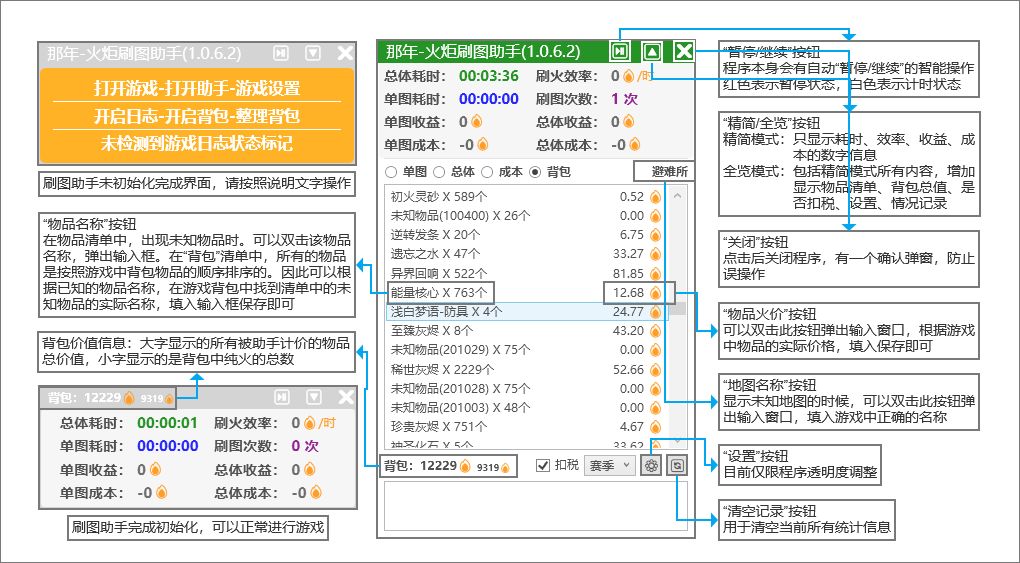Viewport: 1020px width, 563px height.
Task: Click the clear-records icon beside the gear
Action: pos(677,465)
